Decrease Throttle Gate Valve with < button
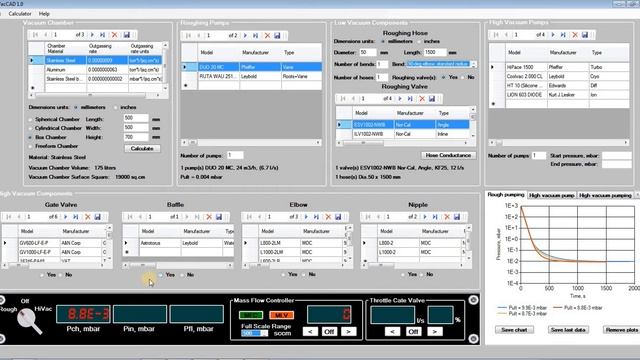This screenshot has height=360, width=640. (392, 332)
